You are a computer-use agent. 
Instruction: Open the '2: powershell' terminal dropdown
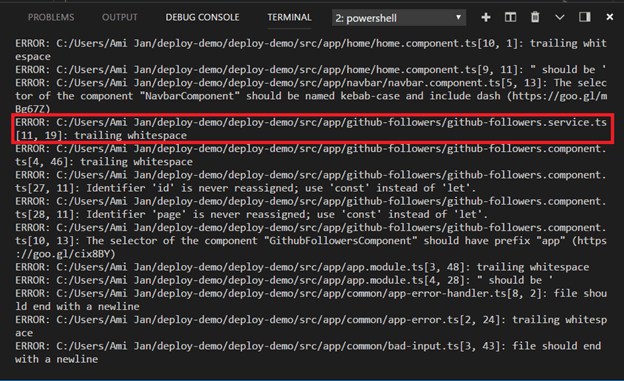point(399,18)
